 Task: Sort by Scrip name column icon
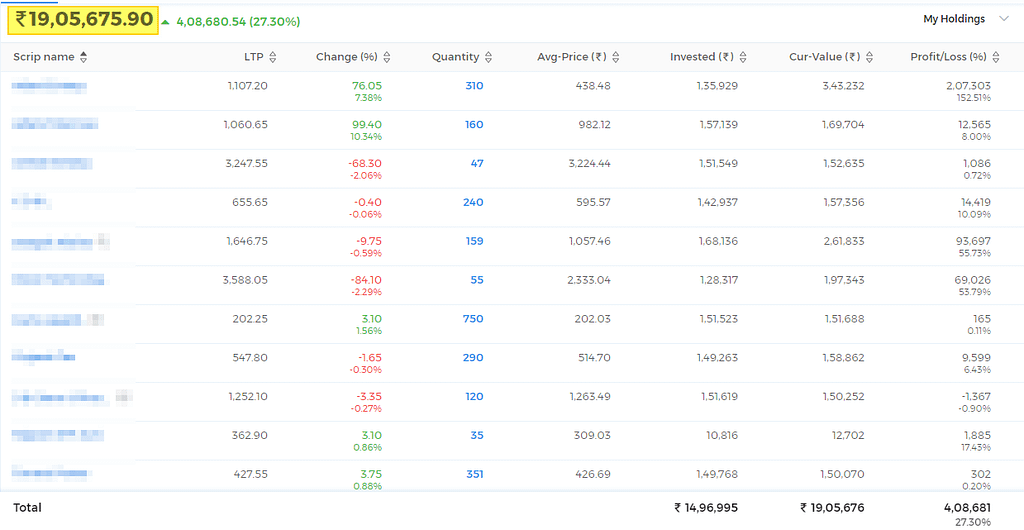[x=83, y=57]
